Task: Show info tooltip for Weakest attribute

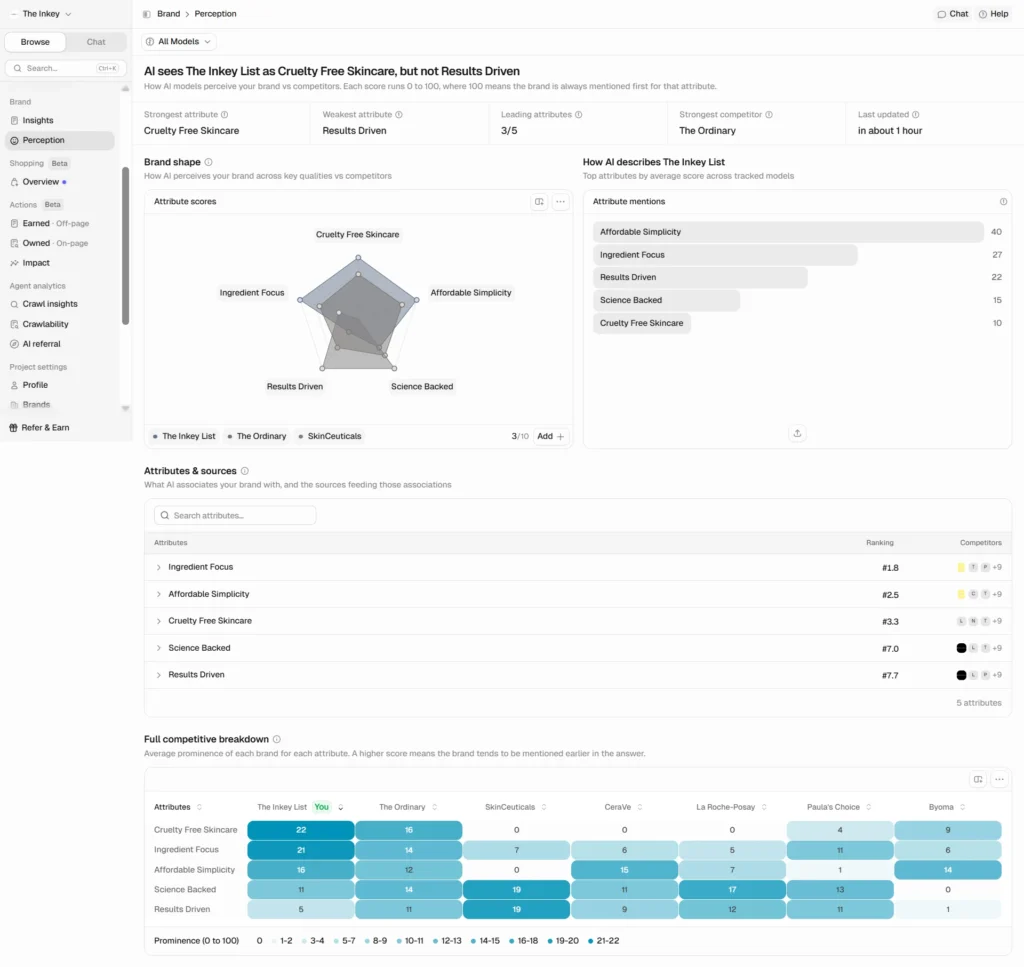Action: pyautogui.click(x=399, y=114)
